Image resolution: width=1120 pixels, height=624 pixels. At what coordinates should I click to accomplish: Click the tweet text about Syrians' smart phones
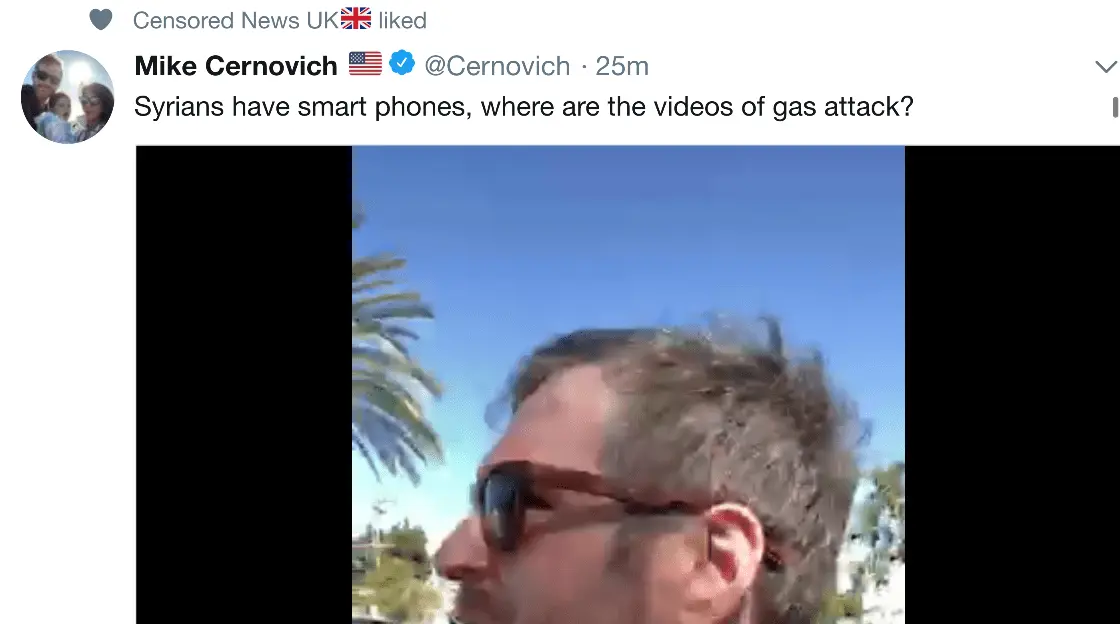tap(524, 106)
